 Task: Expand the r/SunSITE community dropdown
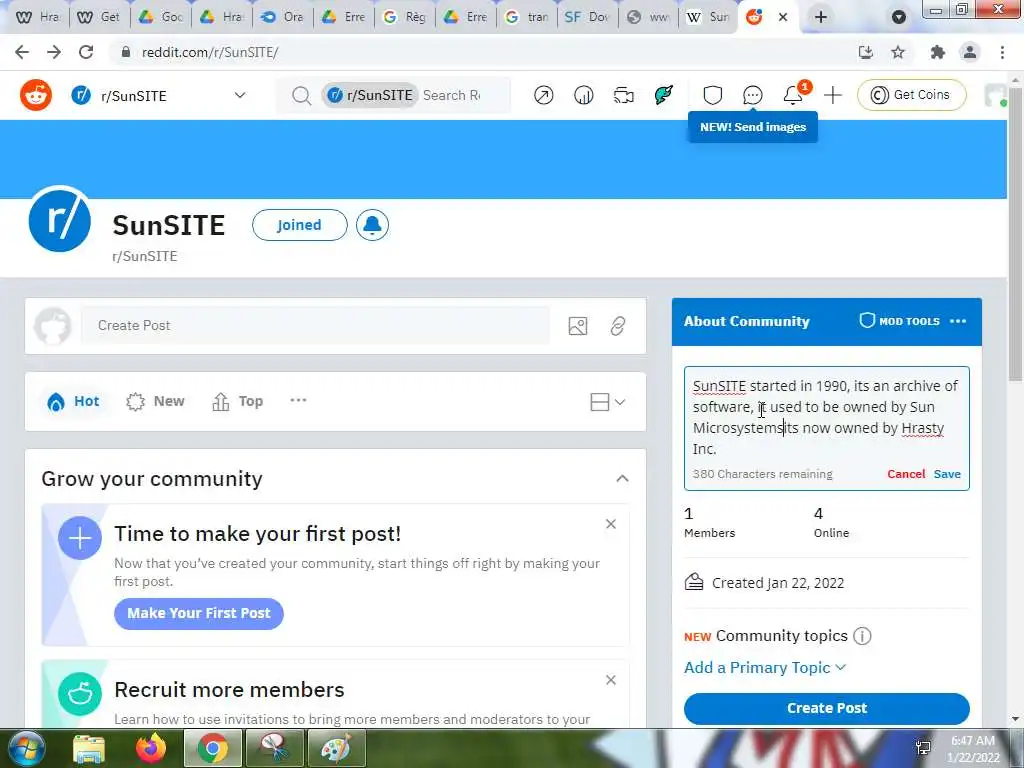tap(240, 95)
